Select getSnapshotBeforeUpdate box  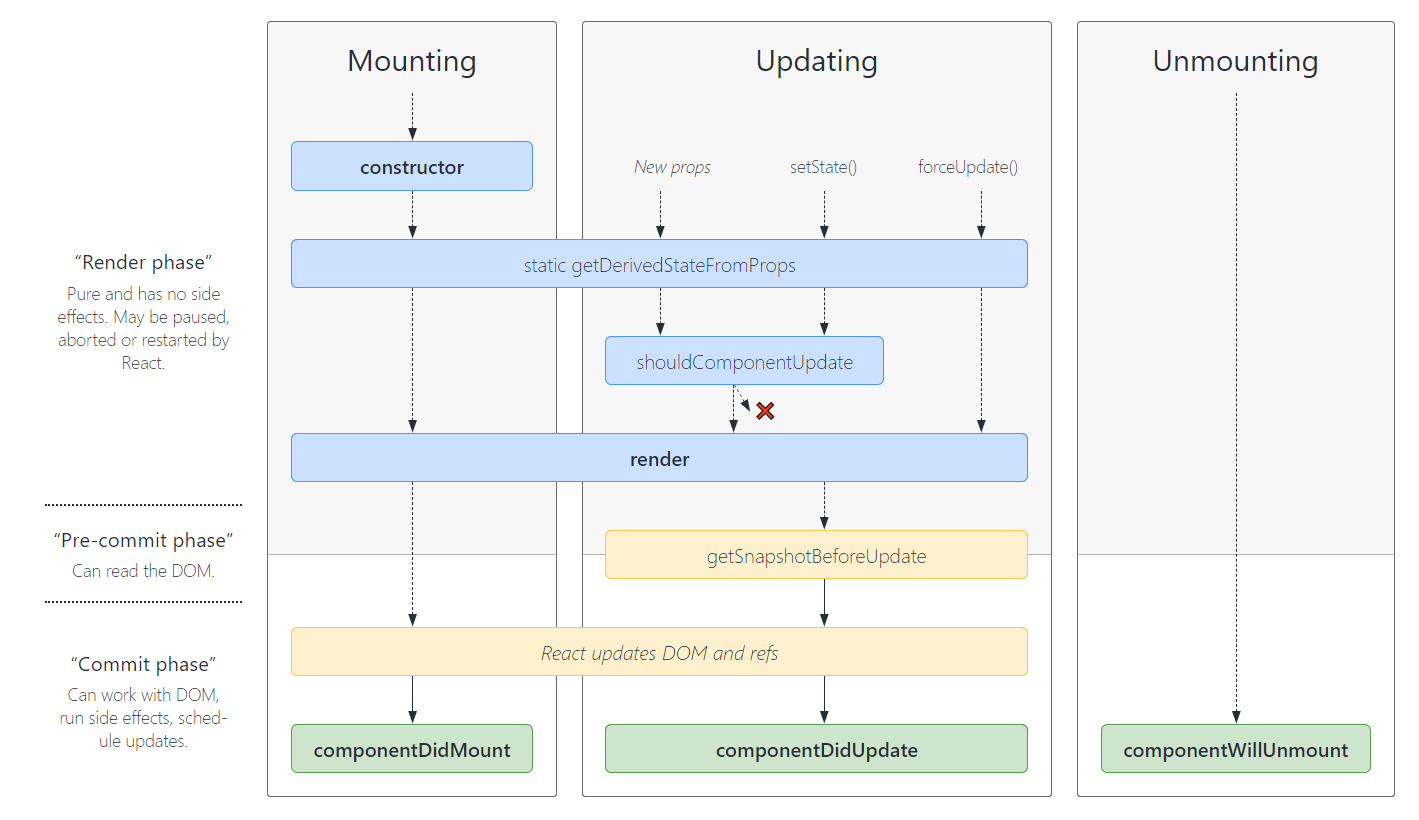pos(816,555)
